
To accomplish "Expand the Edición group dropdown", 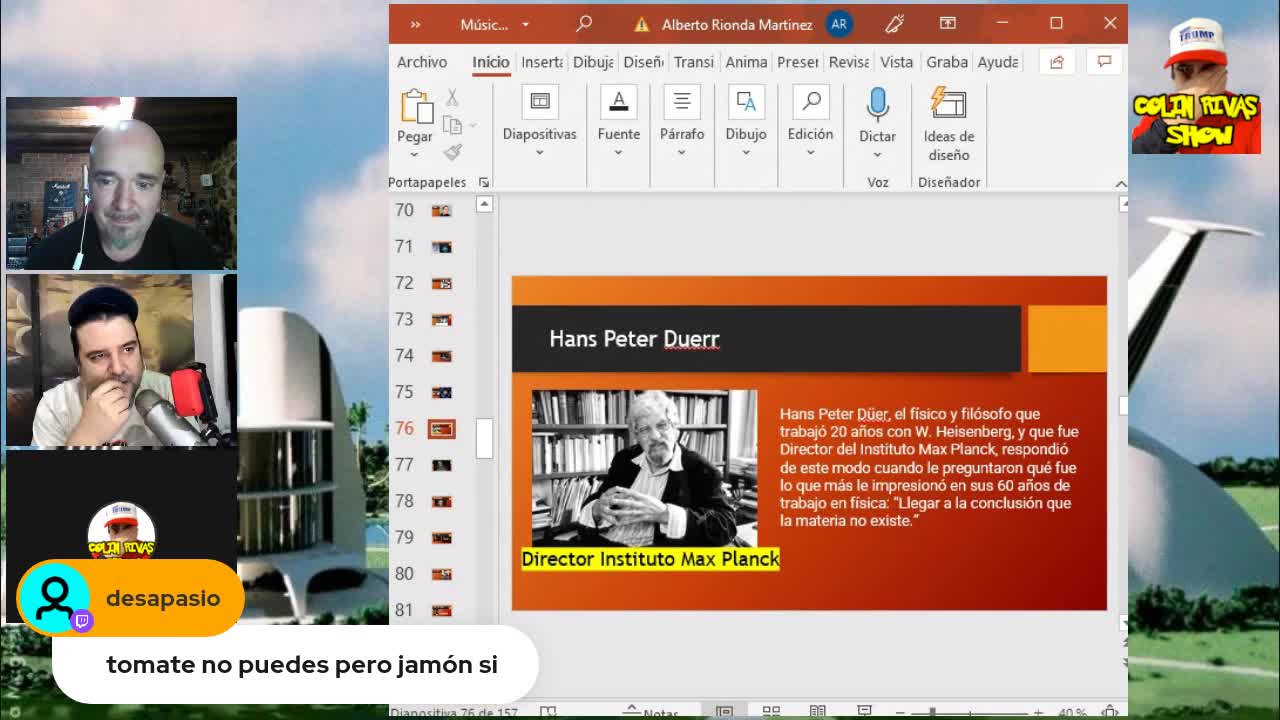I will (x=810, y=153).
